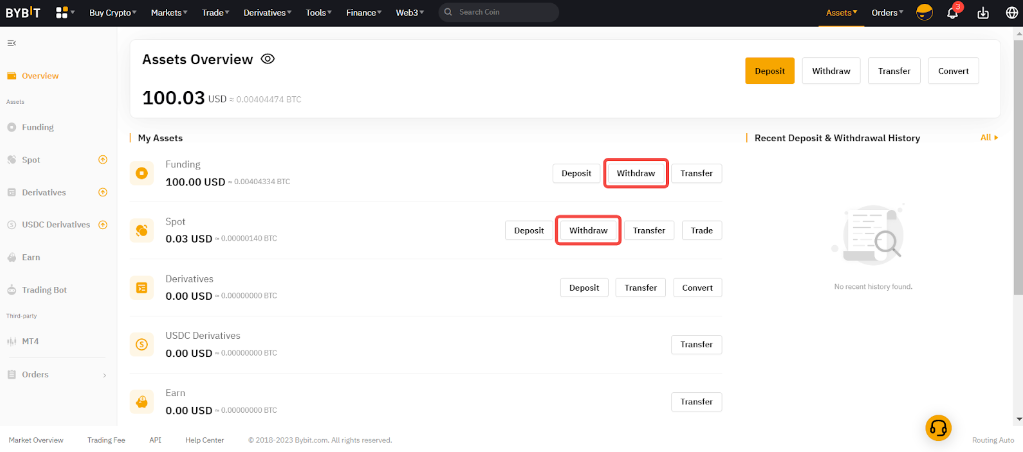Click the Earn piggy bank icon in My Assets

pos(142,402)
